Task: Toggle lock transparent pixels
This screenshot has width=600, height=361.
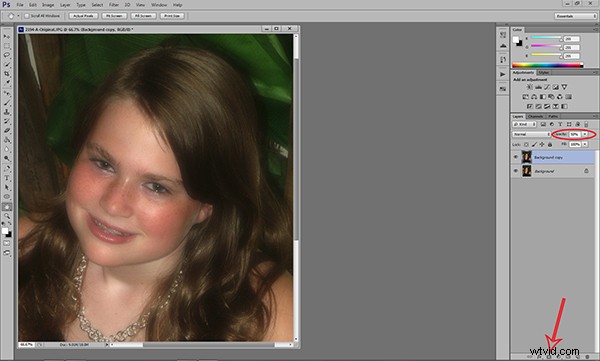Action: (527, 145)
